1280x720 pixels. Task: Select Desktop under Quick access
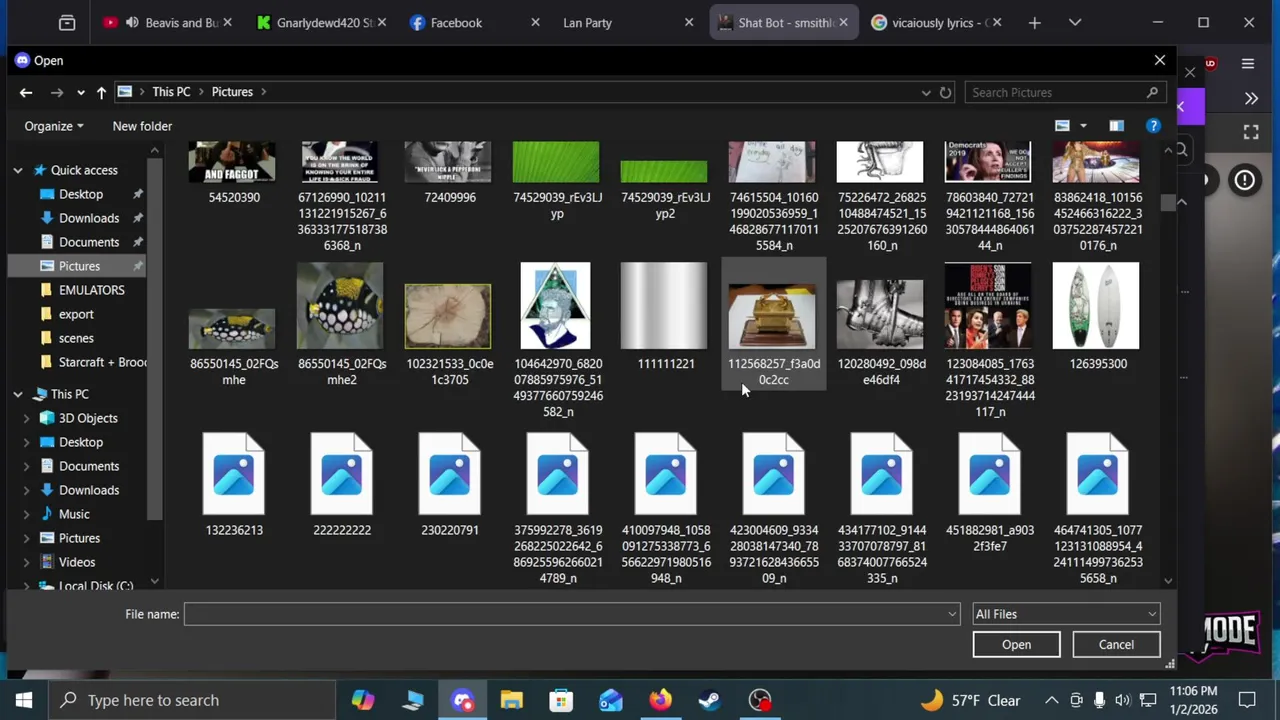coord(80,194)
